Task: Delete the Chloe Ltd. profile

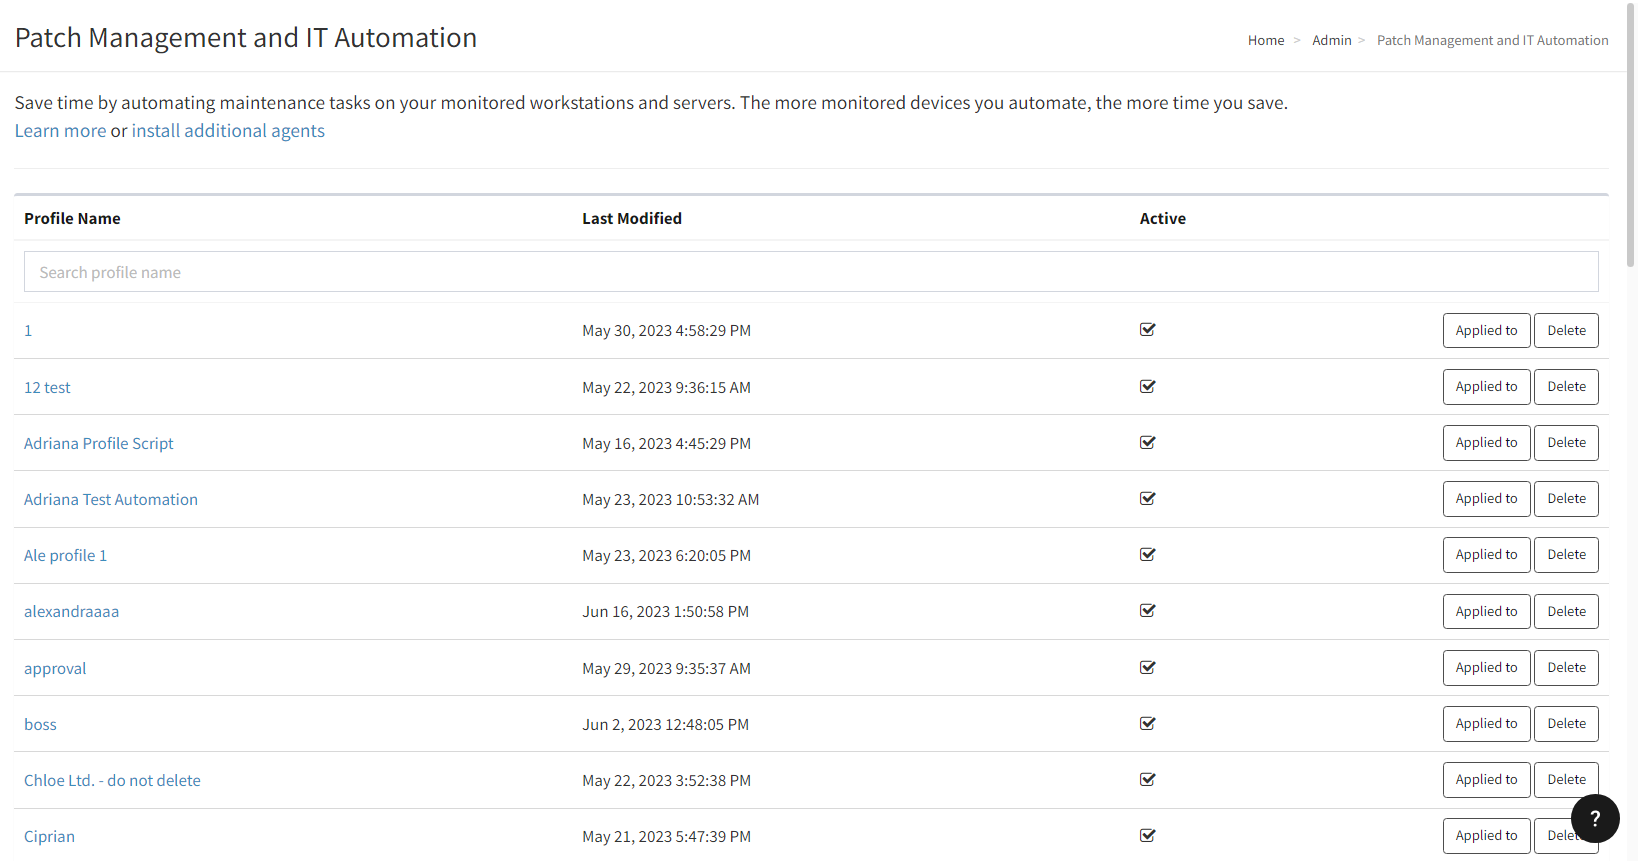Action: (1566, 779)
